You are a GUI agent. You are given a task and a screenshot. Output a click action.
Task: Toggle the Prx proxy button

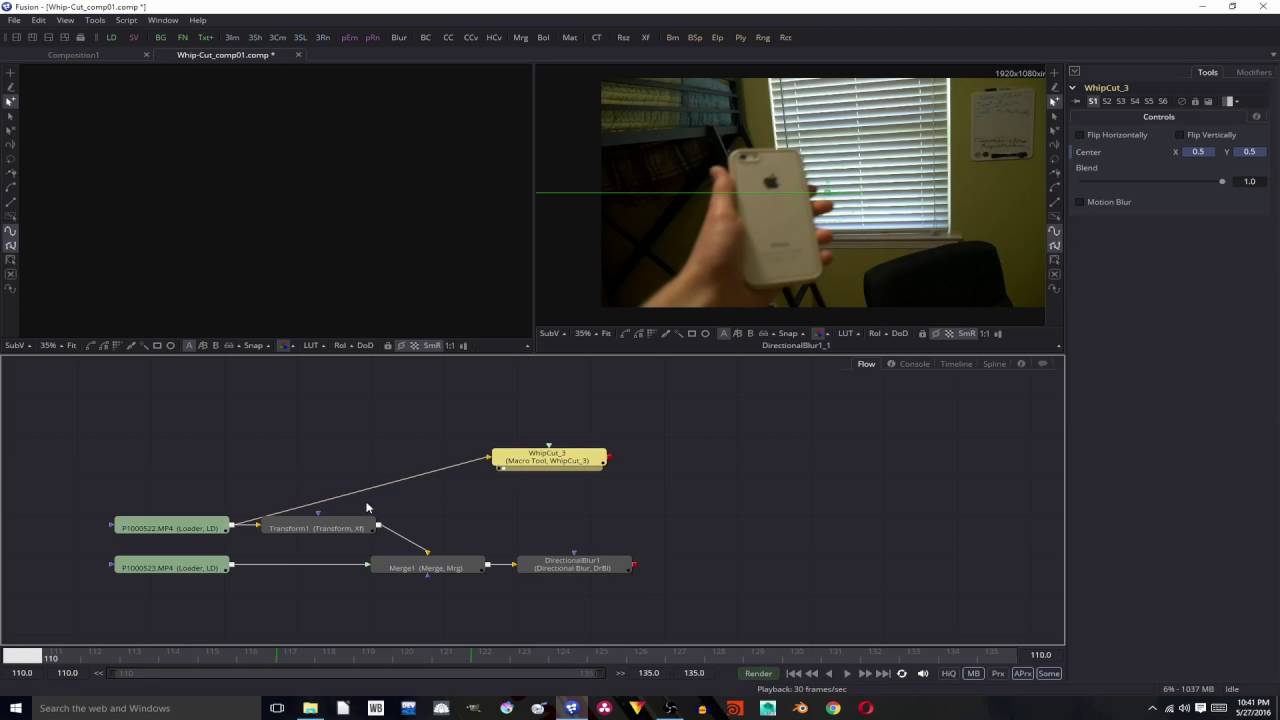tap(998, 674)
